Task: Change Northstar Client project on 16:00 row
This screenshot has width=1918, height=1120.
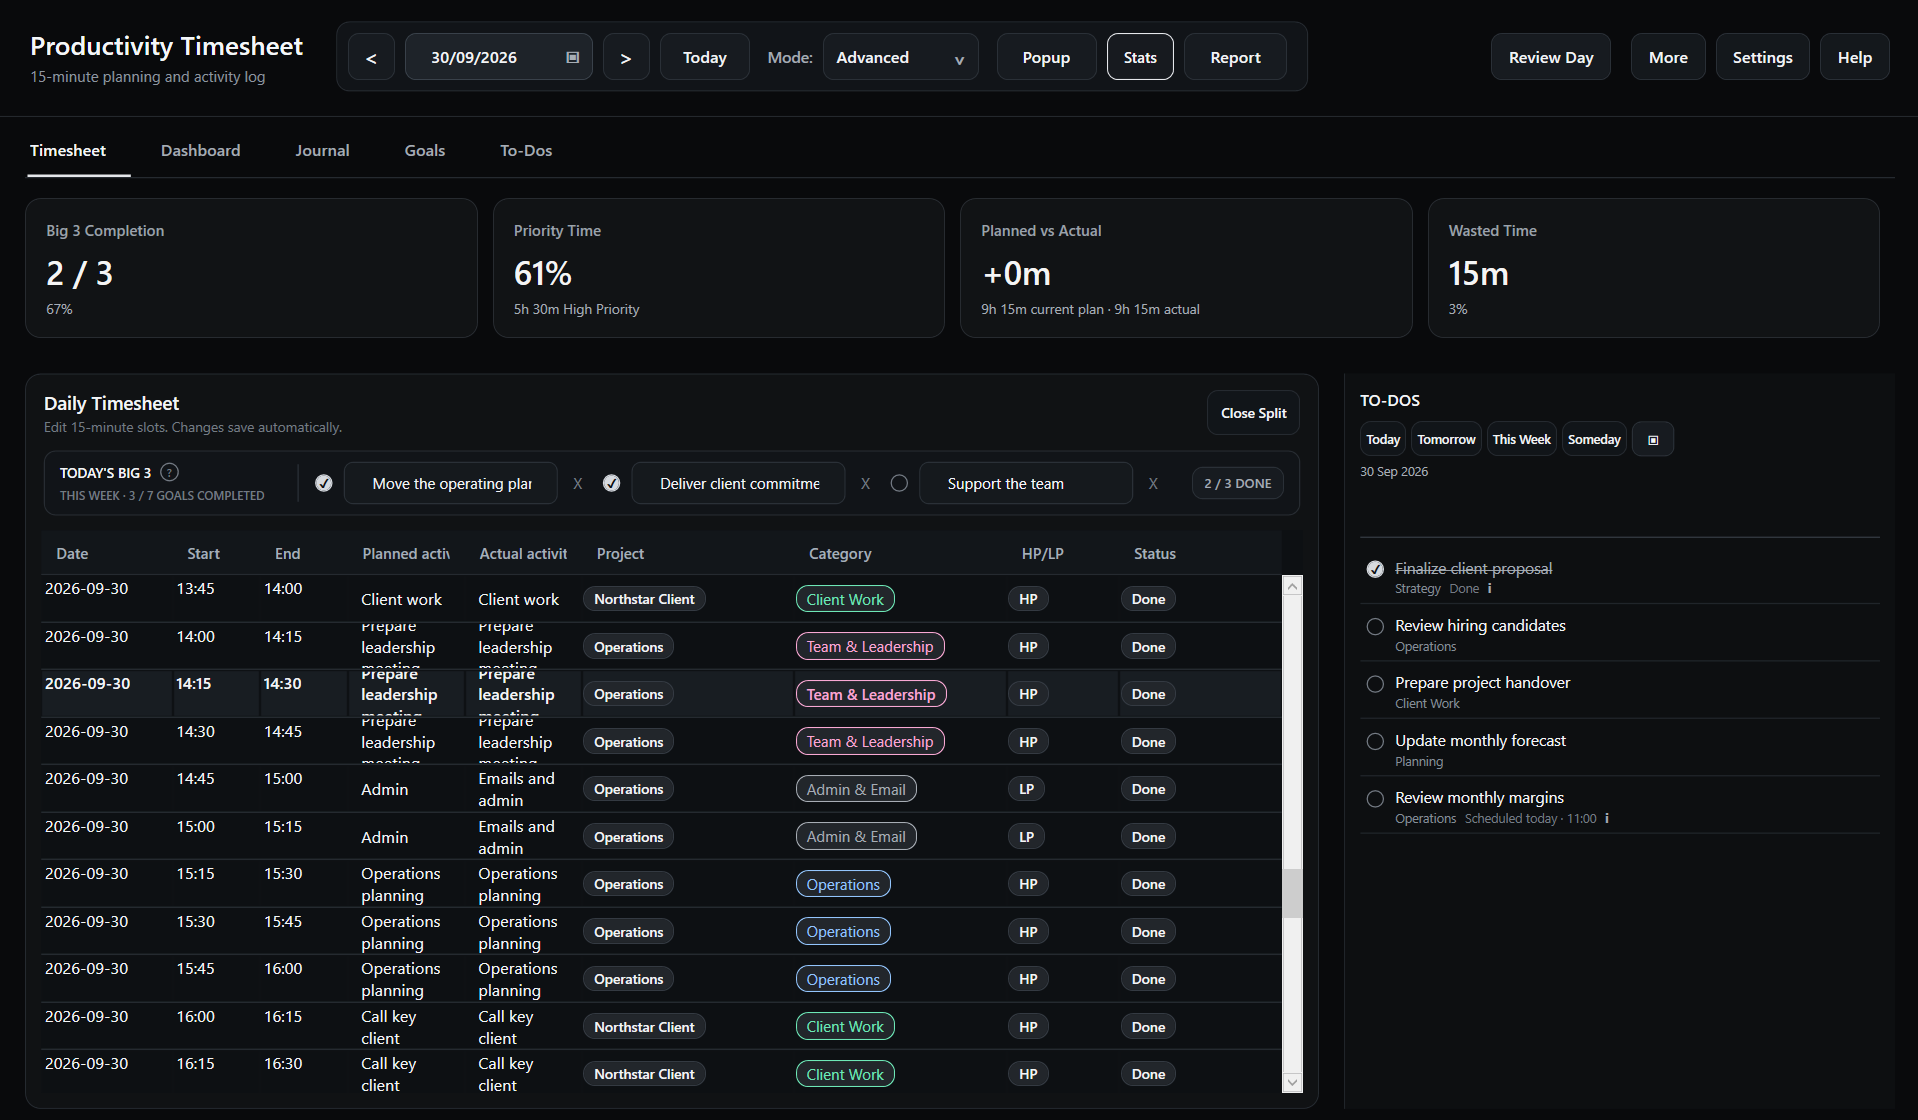Action: 644,1027
